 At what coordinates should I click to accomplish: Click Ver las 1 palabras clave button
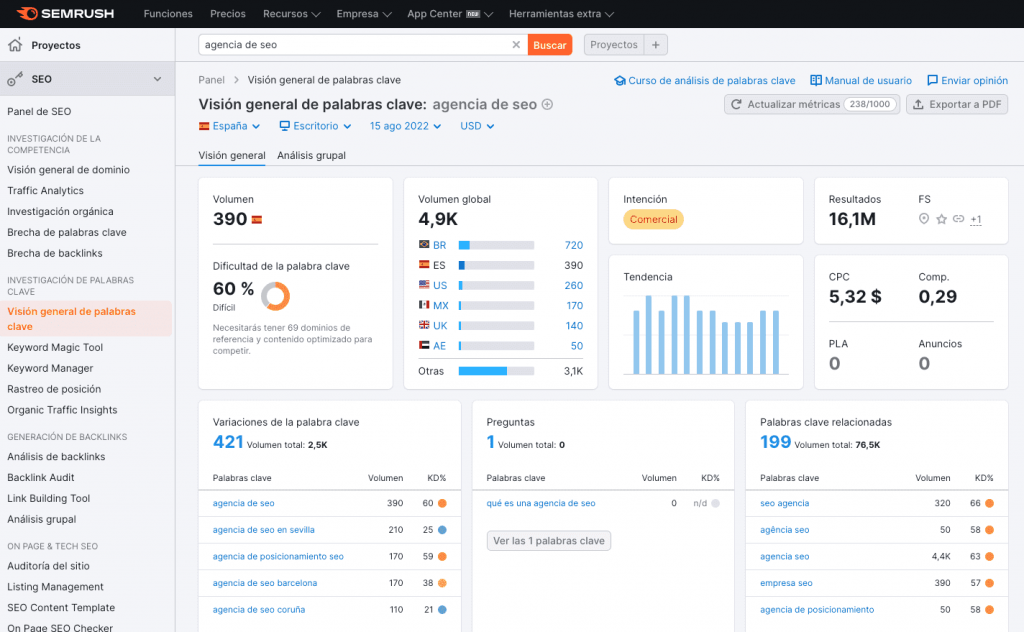(x=549, y=541)
